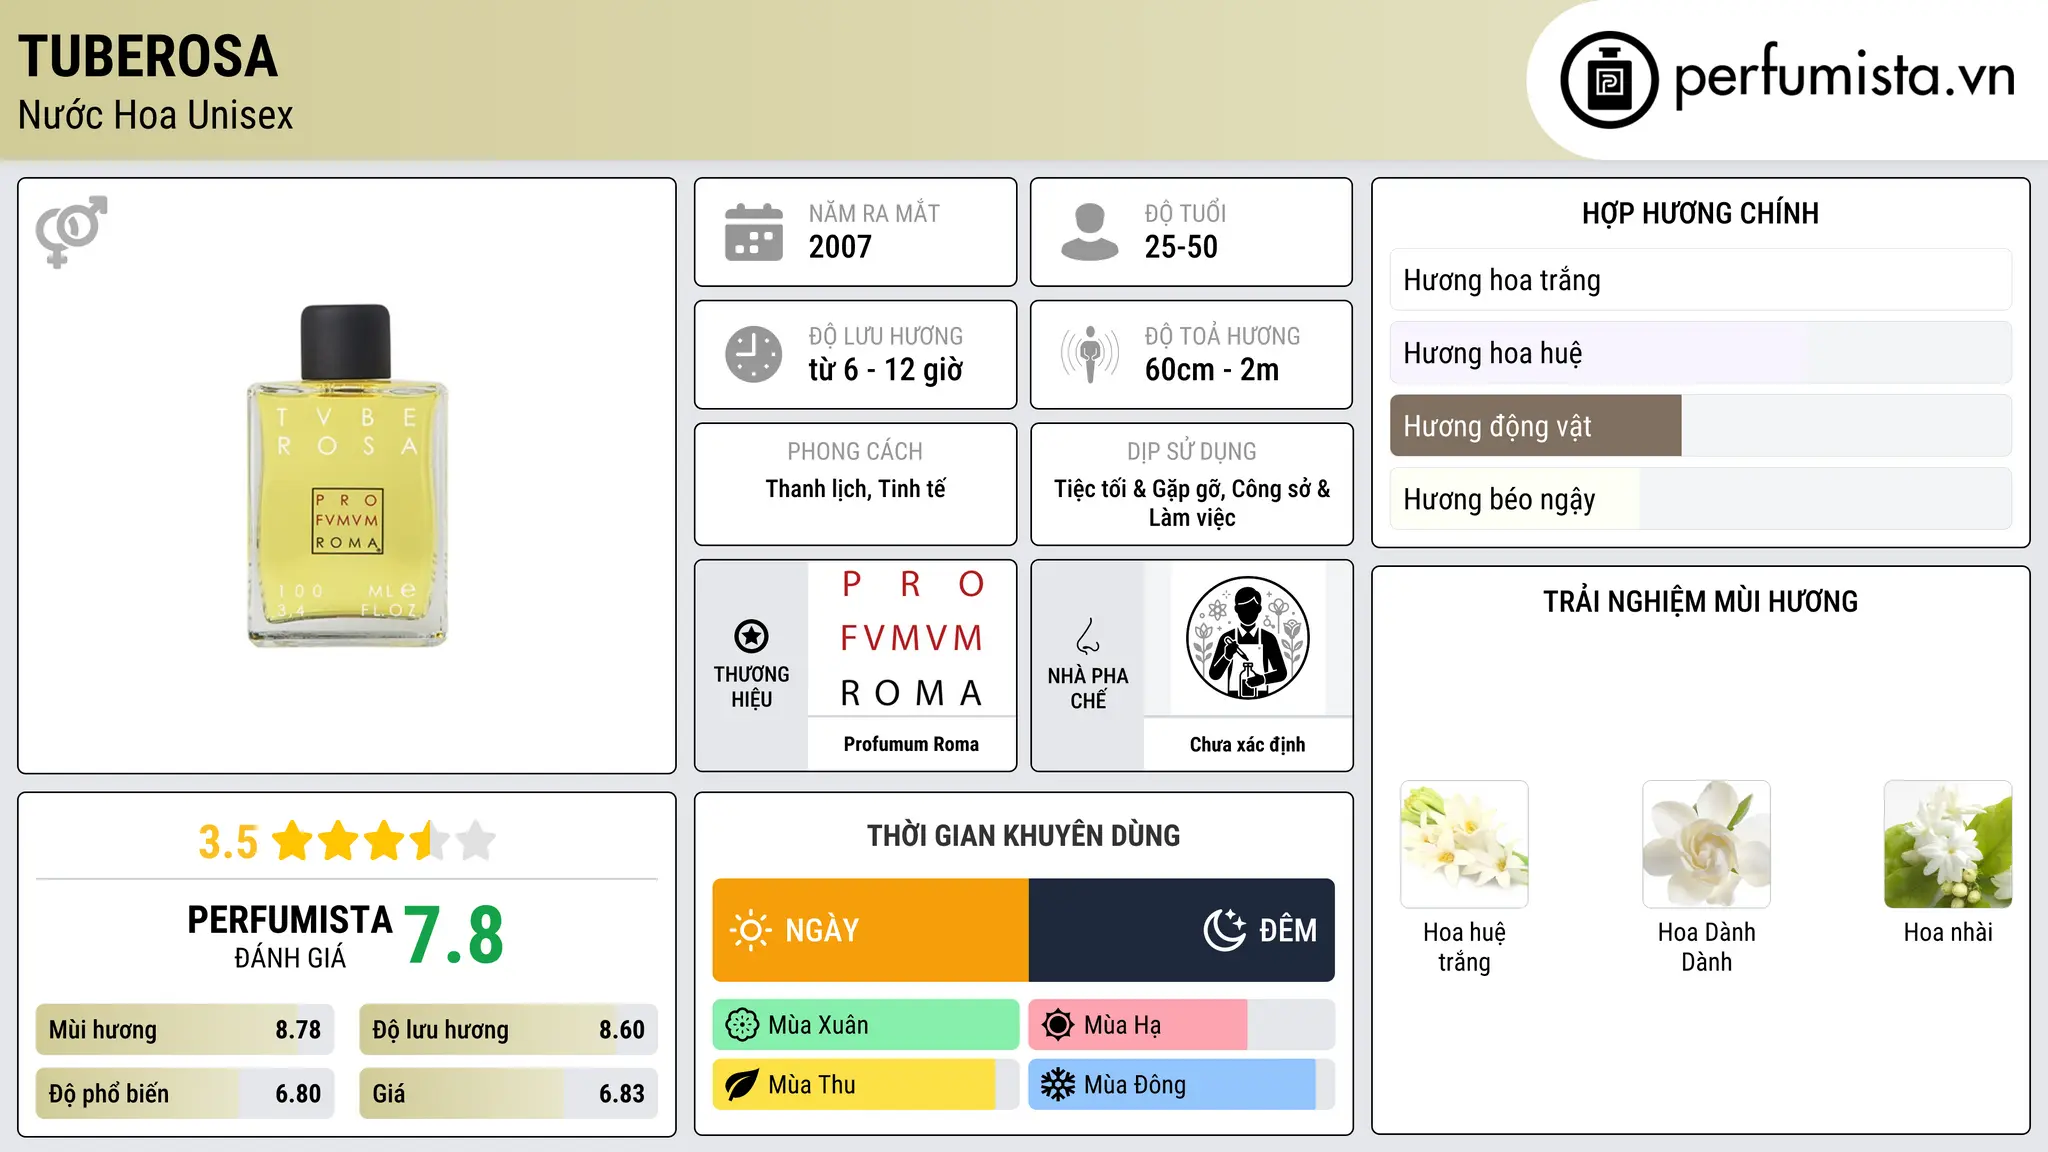The width and height of the screenshot is (2048, 1152).
Task: Select the orange NGÀY segment
Action: coord(870,930)
